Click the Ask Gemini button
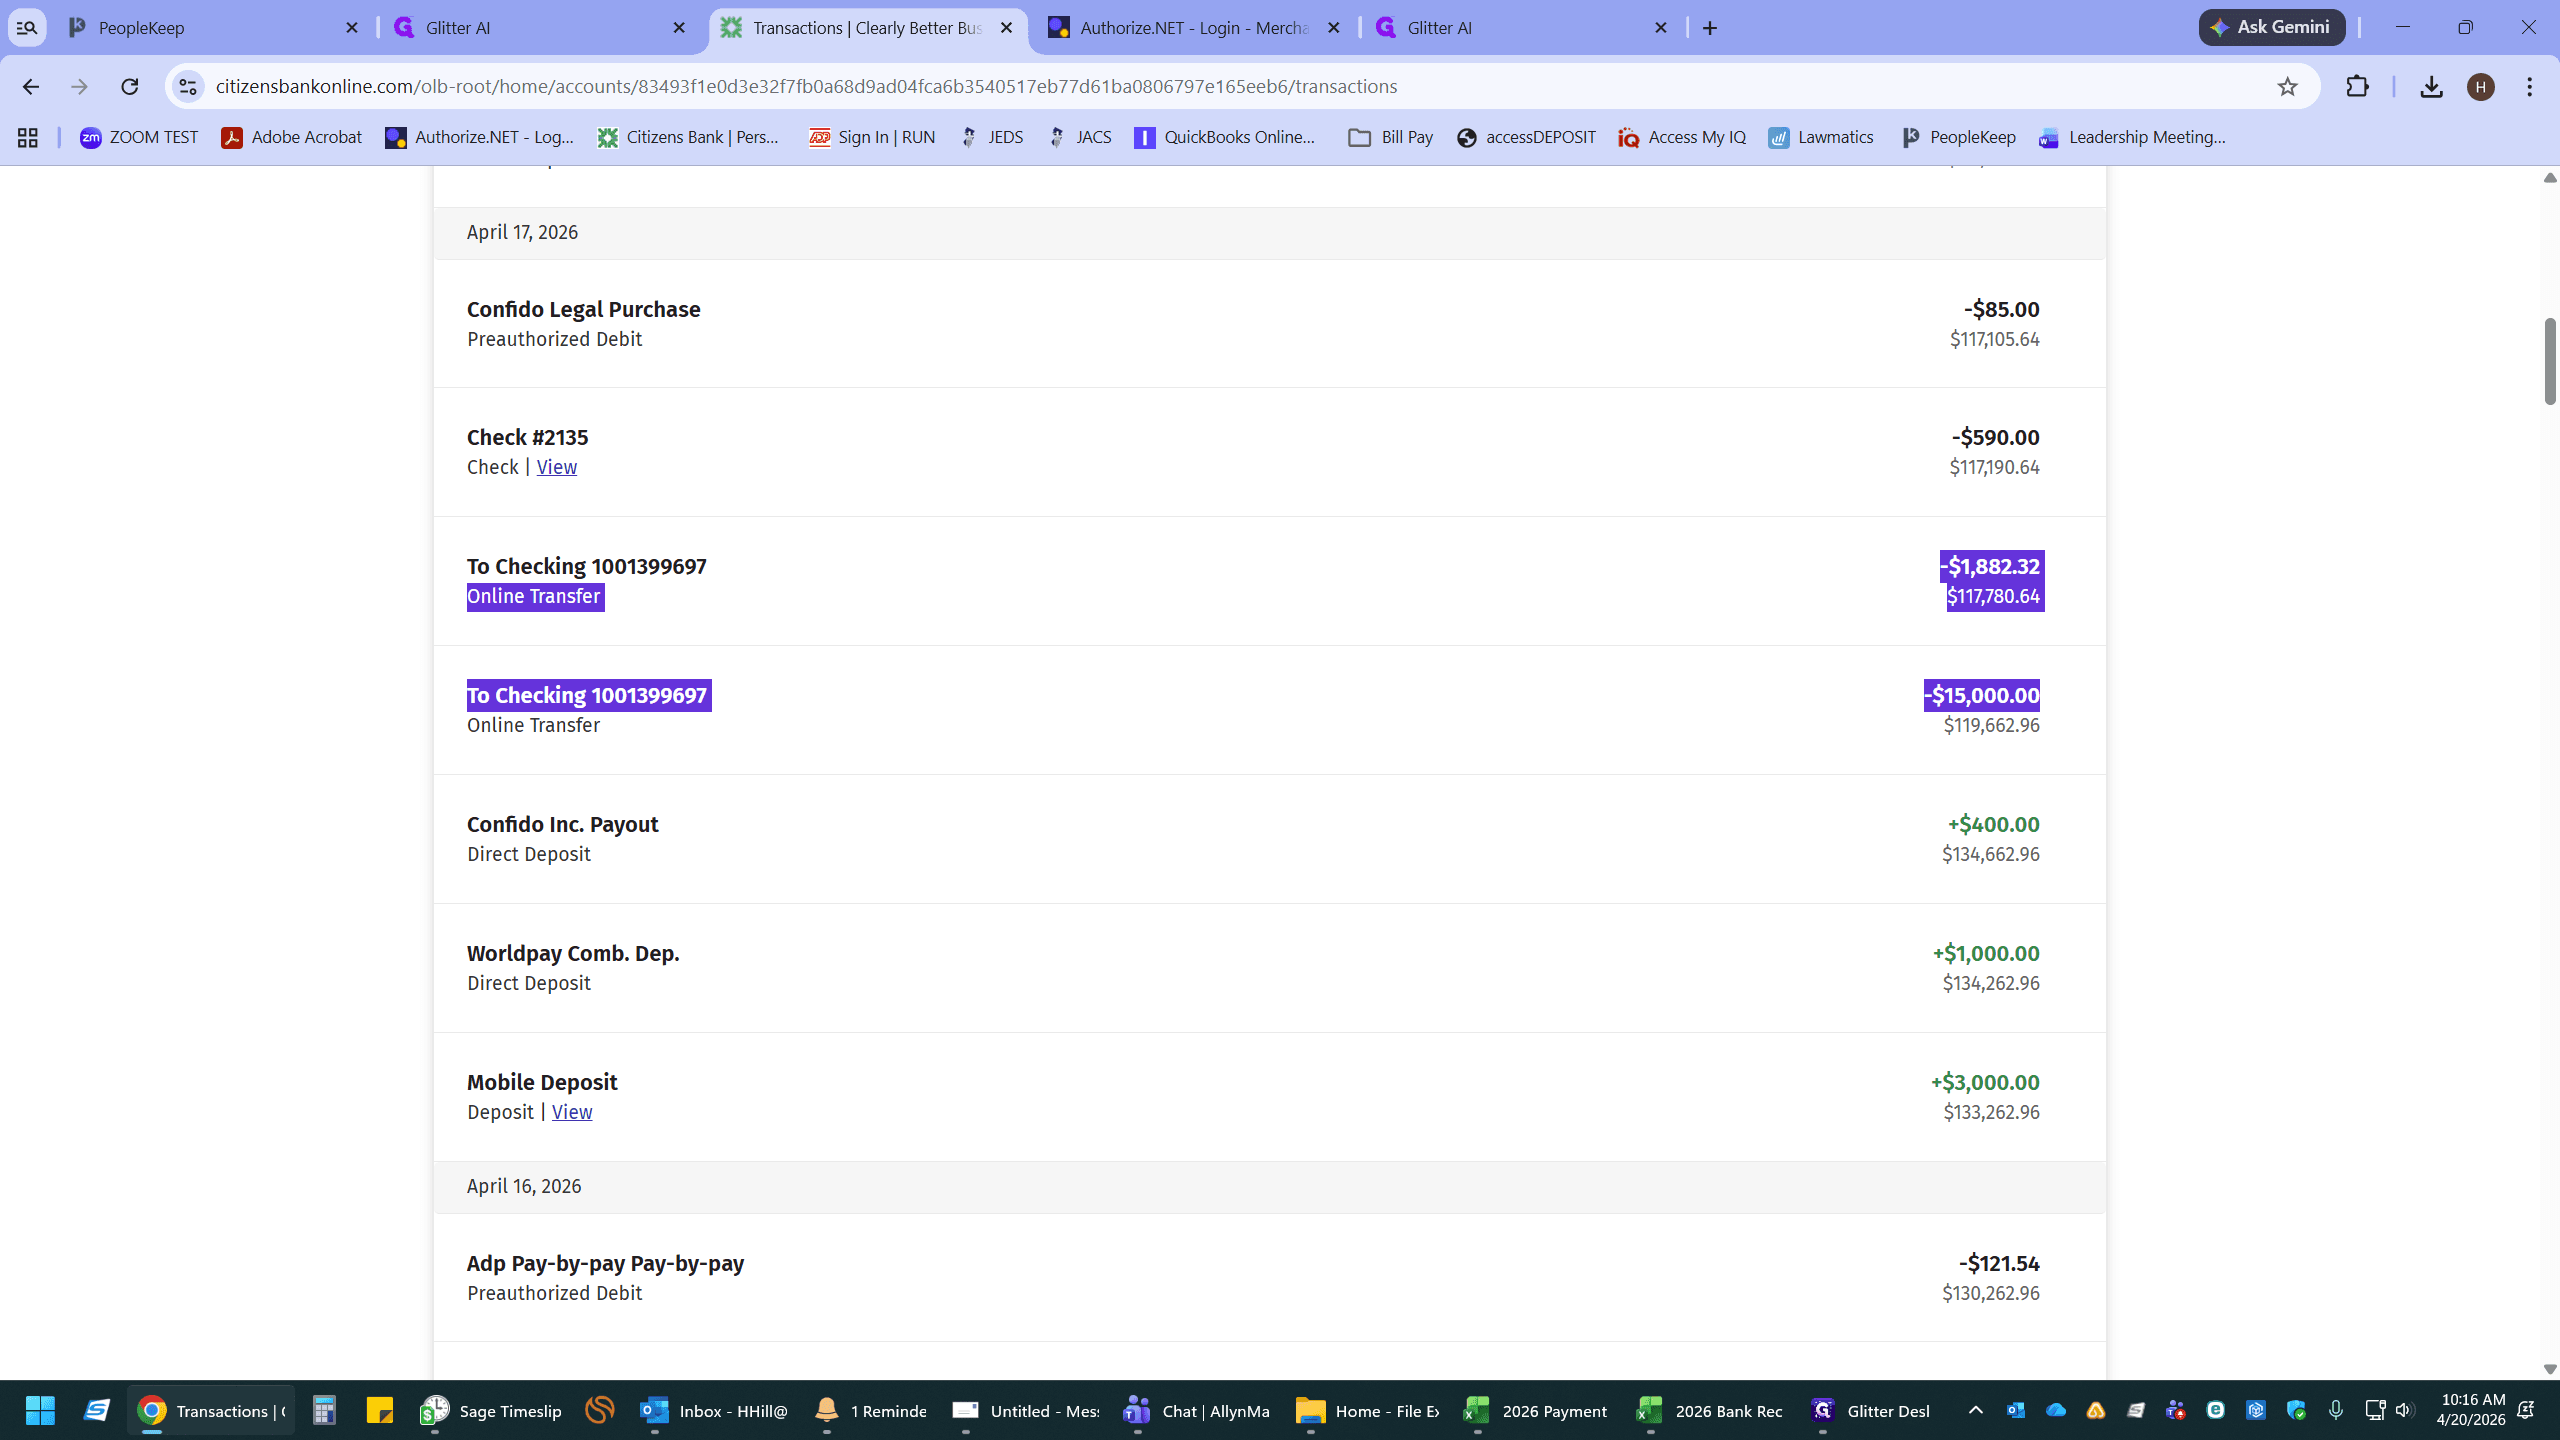This screenshot has height=1440, width=2560. pos(2271,28)
